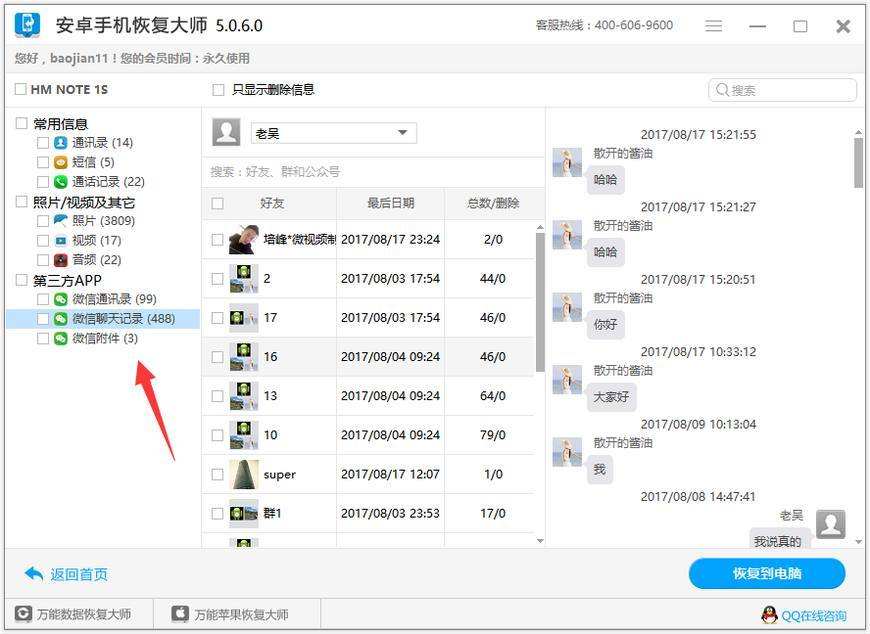Tick the 常用信息 category checkbox
Viewport: 870px width, 634px height.
pos(22,123)
